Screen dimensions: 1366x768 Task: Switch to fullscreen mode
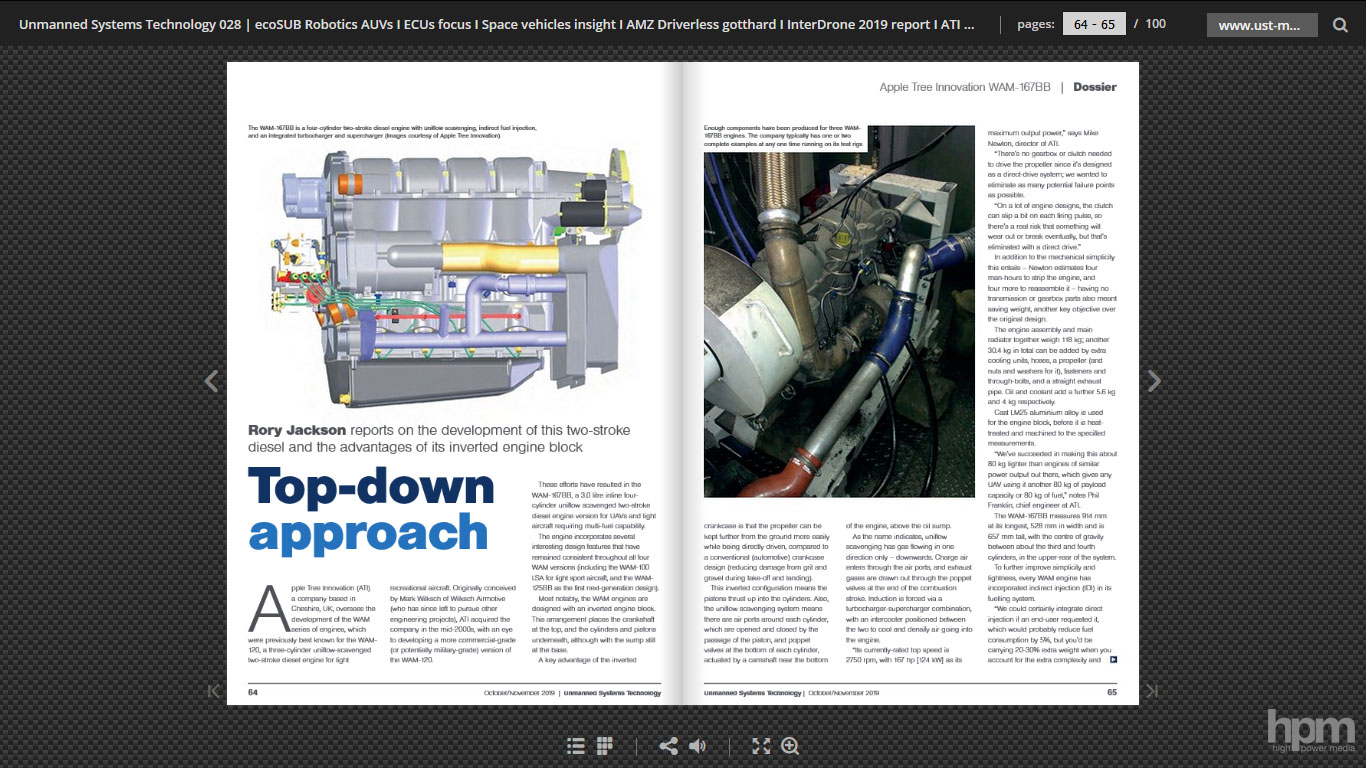pos(761,746)
